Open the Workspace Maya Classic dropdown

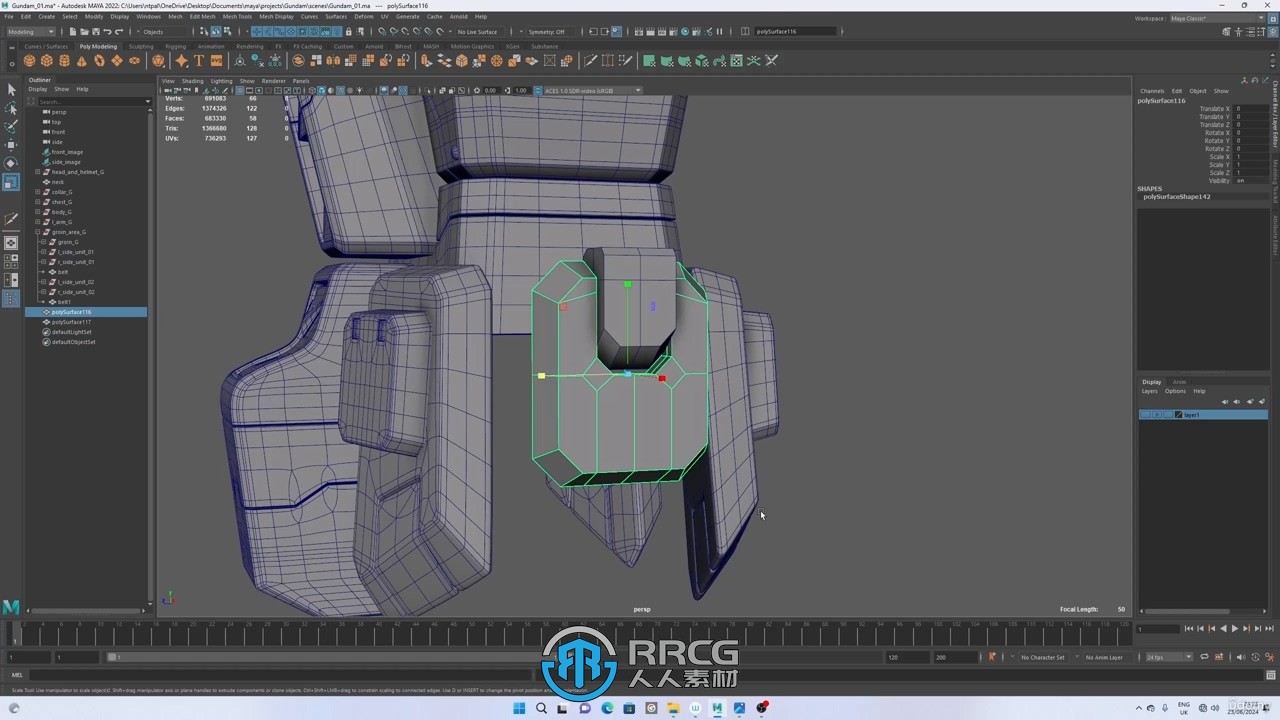tap(1217, 18)
